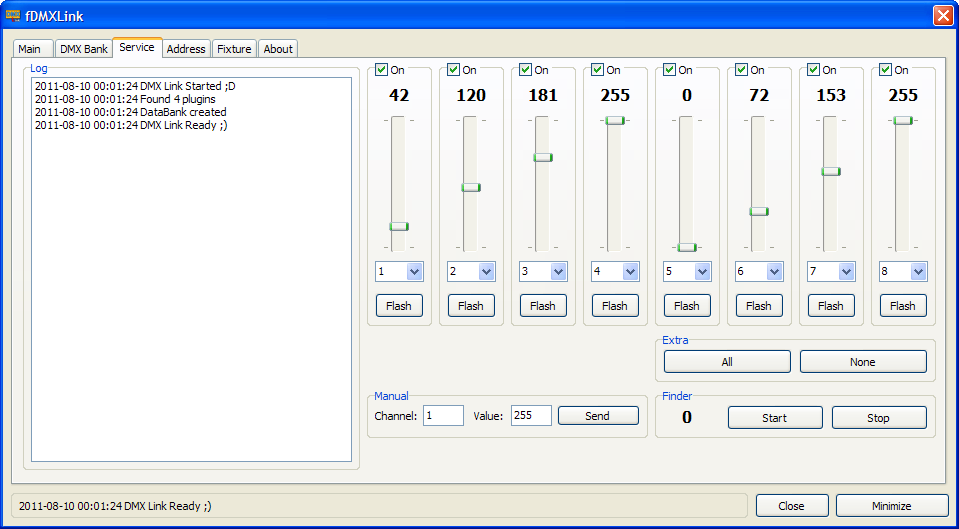
Task: Start the Finder
Action: 775,418
